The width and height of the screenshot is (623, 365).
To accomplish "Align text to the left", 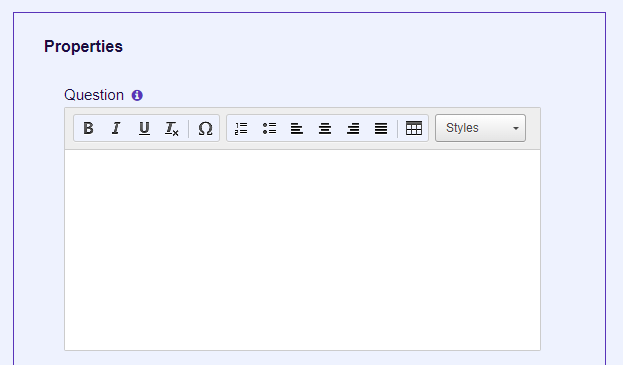I will pos(297,128).
